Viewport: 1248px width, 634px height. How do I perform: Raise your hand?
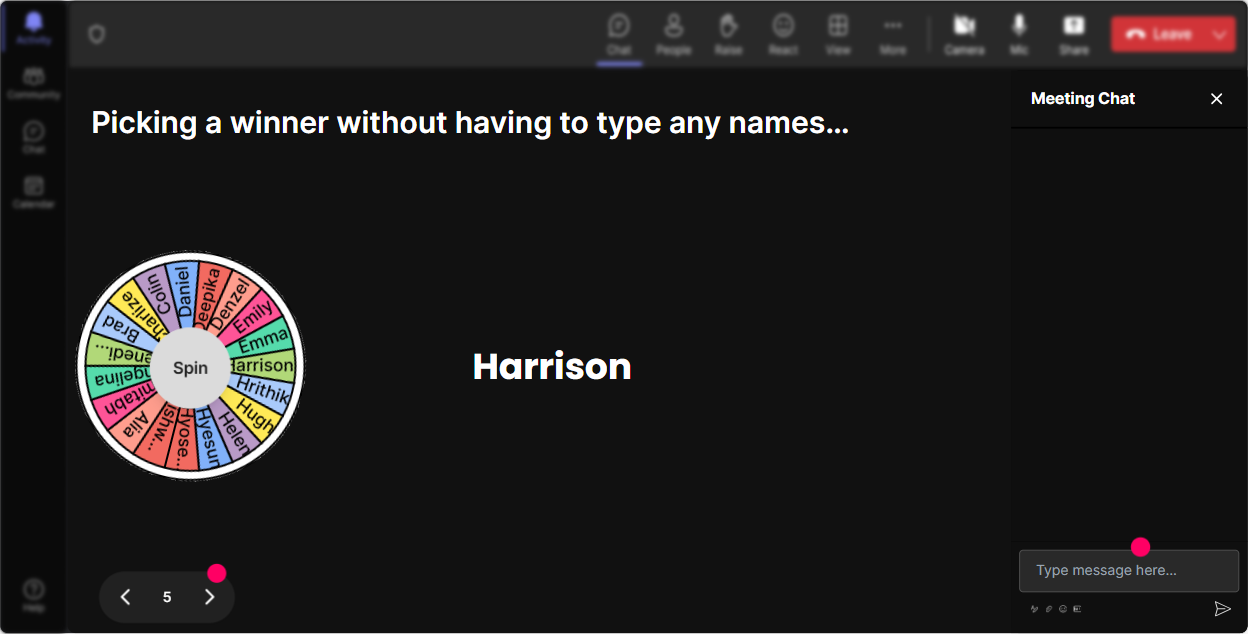728,33
